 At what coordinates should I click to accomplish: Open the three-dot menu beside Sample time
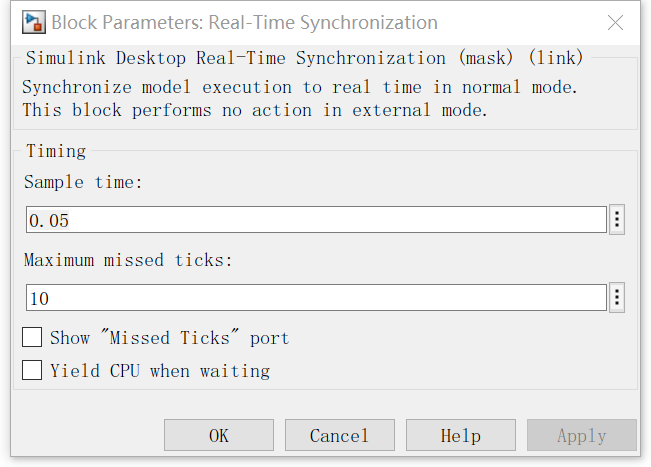pos(617,219)
